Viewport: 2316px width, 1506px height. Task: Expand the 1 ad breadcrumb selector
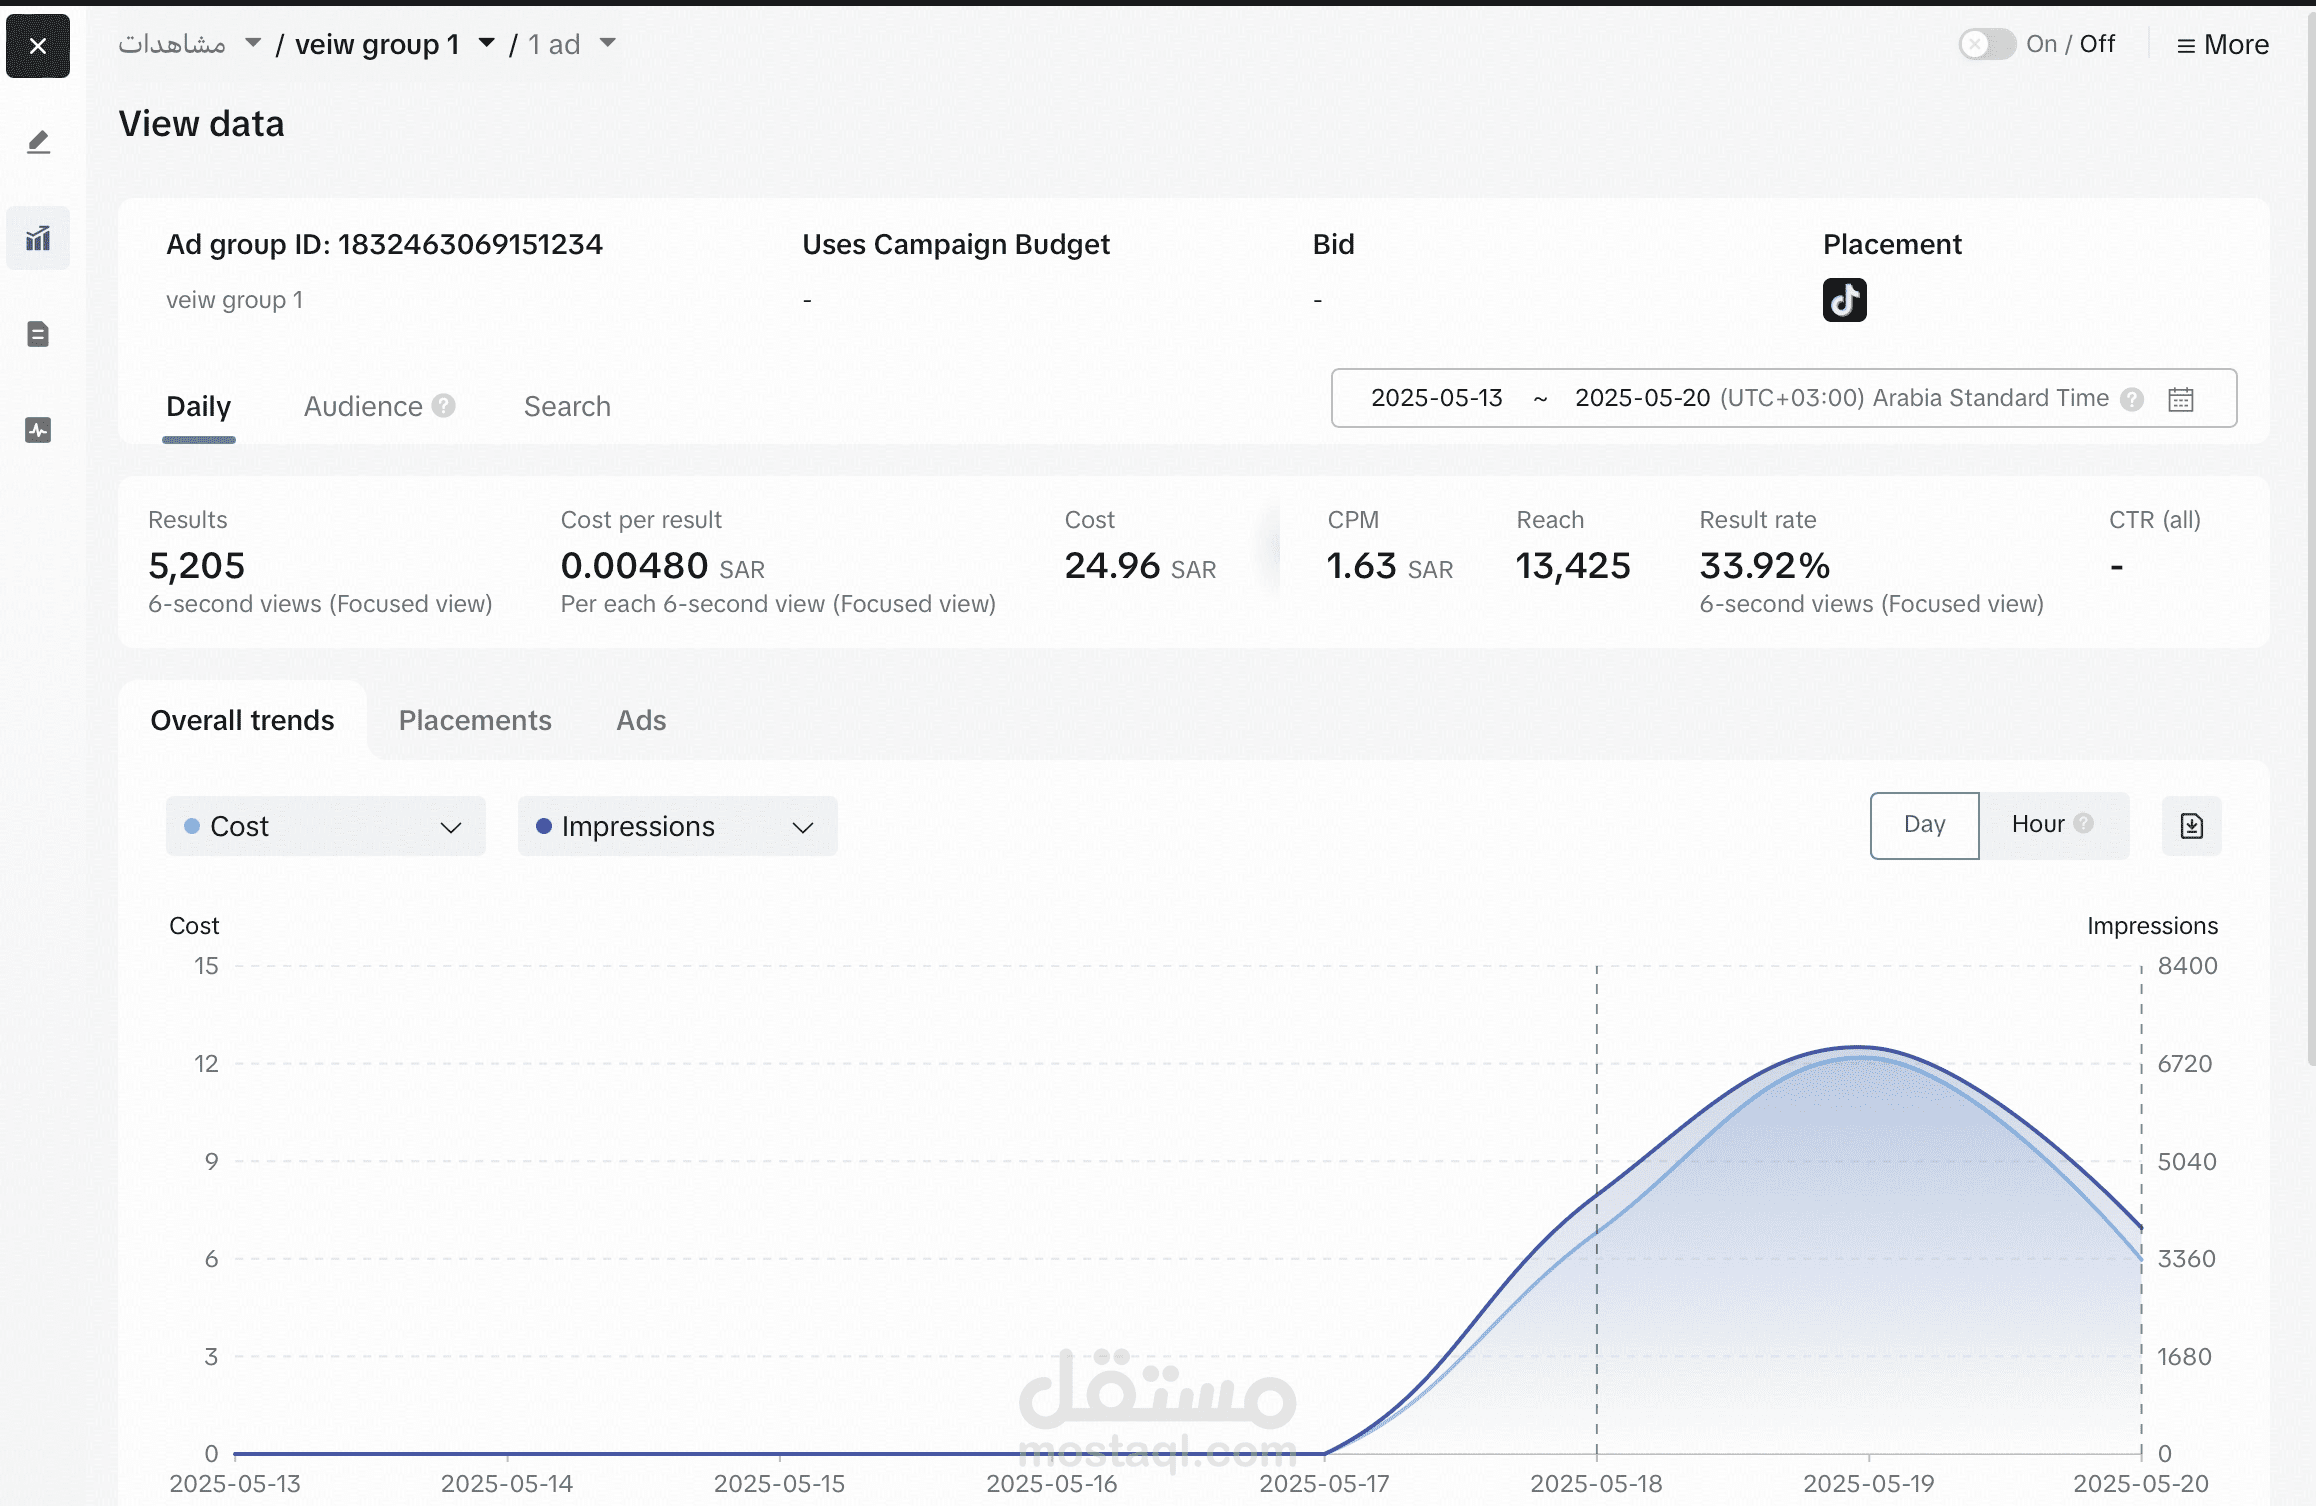tap(607, 43)
